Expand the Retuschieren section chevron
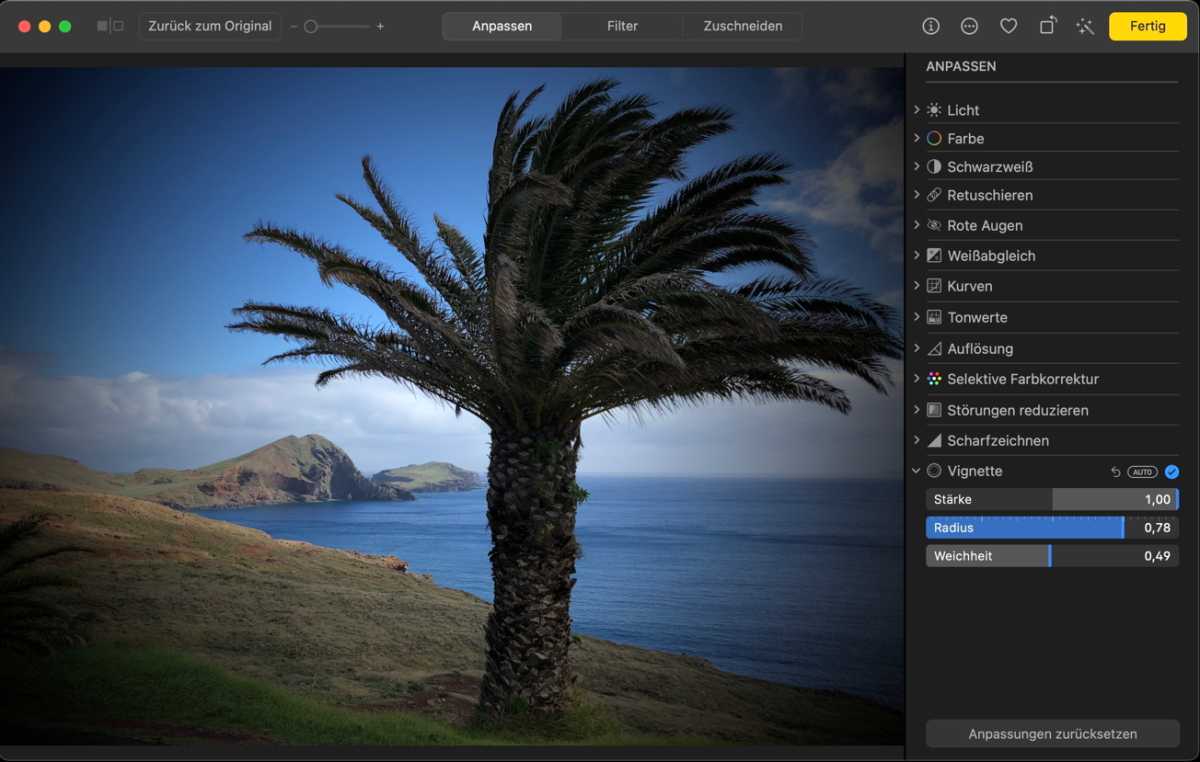 coord(916,195)
